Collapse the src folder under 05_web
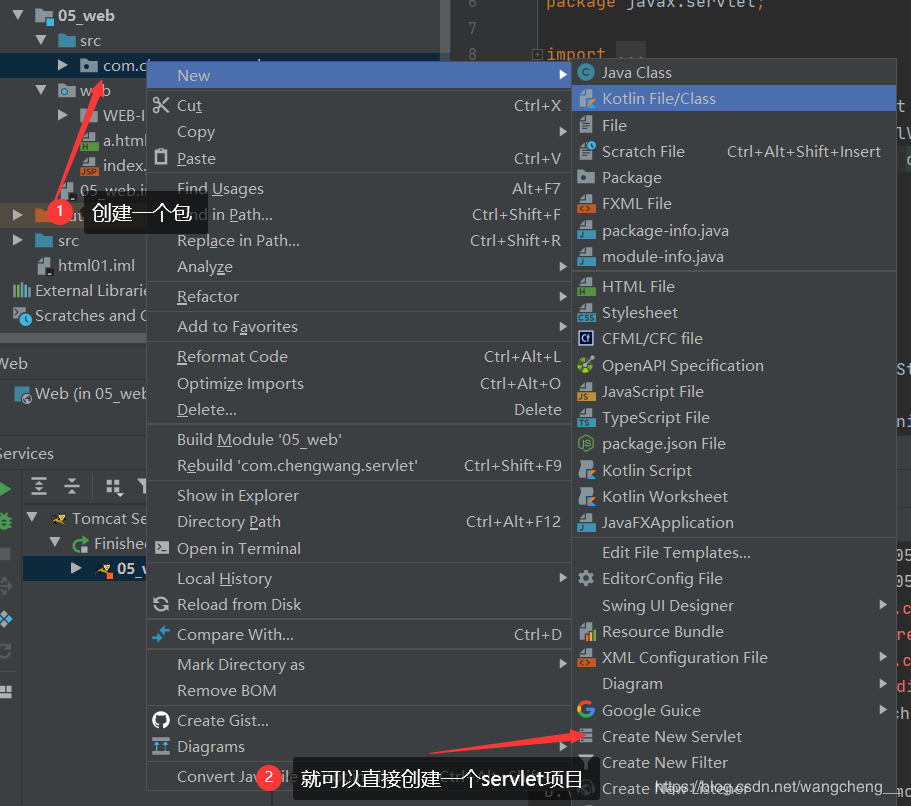The width and height of the screenshot is (911, 806). 41,40
